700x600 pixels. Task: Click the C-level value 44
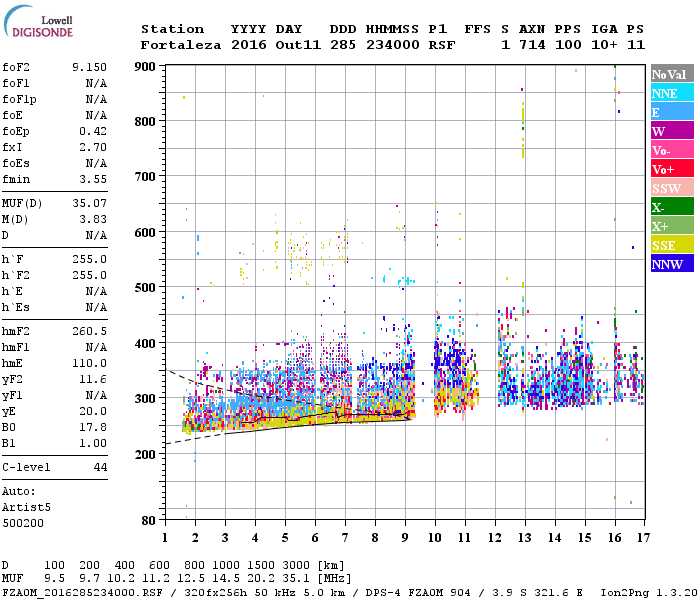click(x=100, y=467)
